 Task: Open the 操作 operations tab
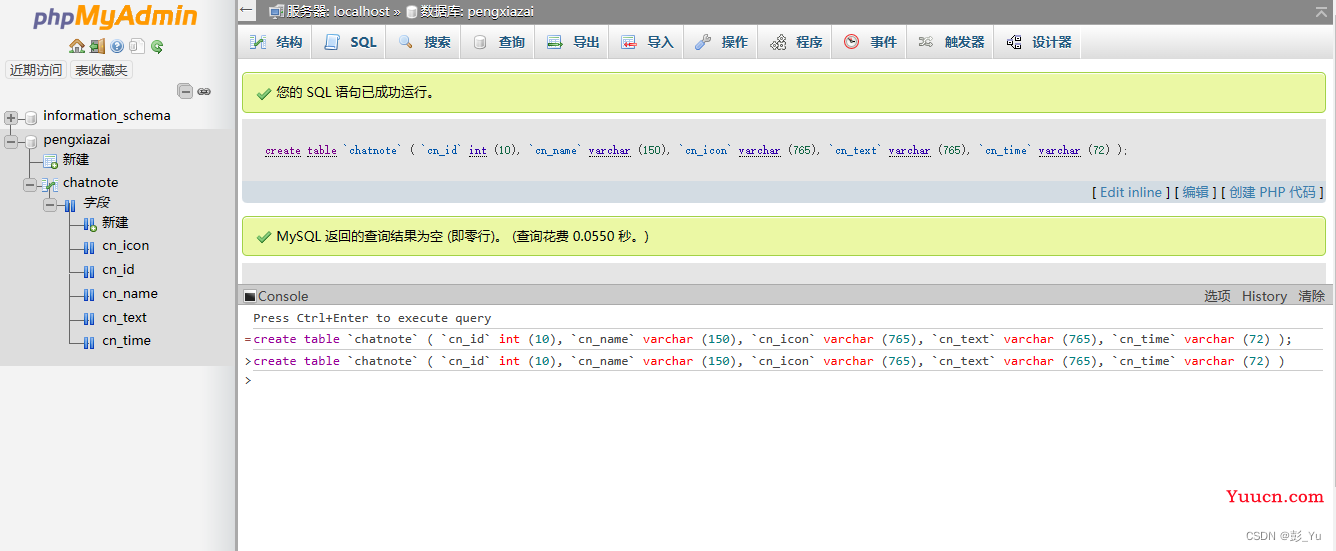click(721, 42)
